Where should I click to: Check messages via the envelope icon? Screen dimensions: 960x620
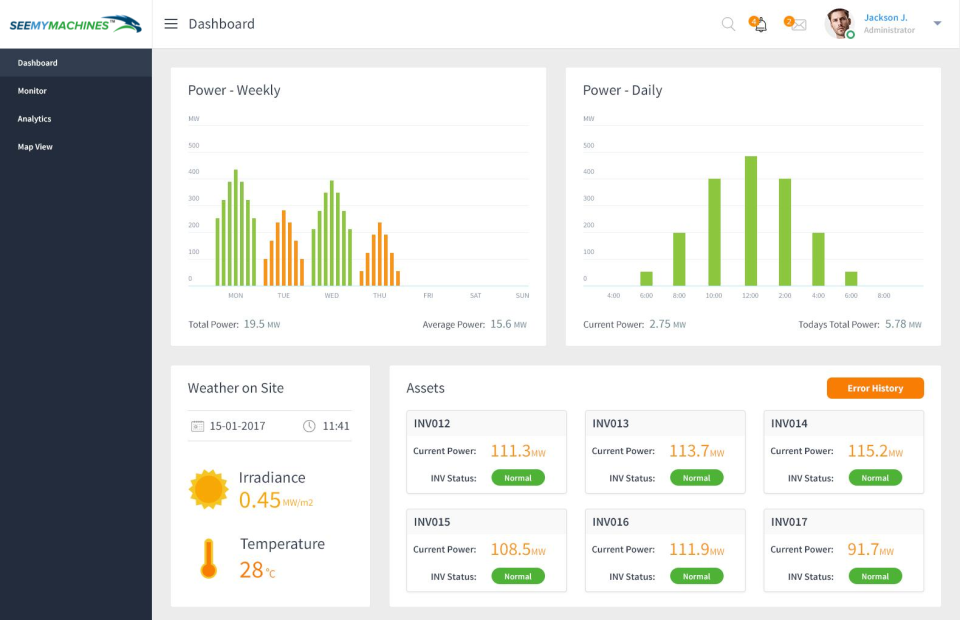(x=796, y=23)
